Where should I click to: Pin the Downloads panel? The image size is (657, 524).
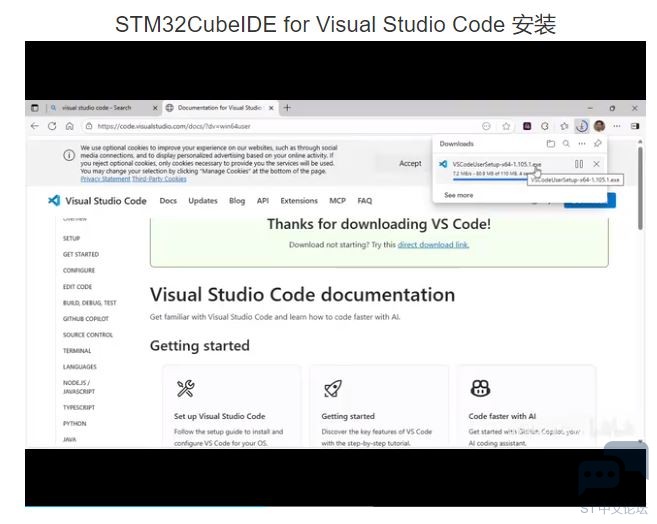click(x=598, y=144)
